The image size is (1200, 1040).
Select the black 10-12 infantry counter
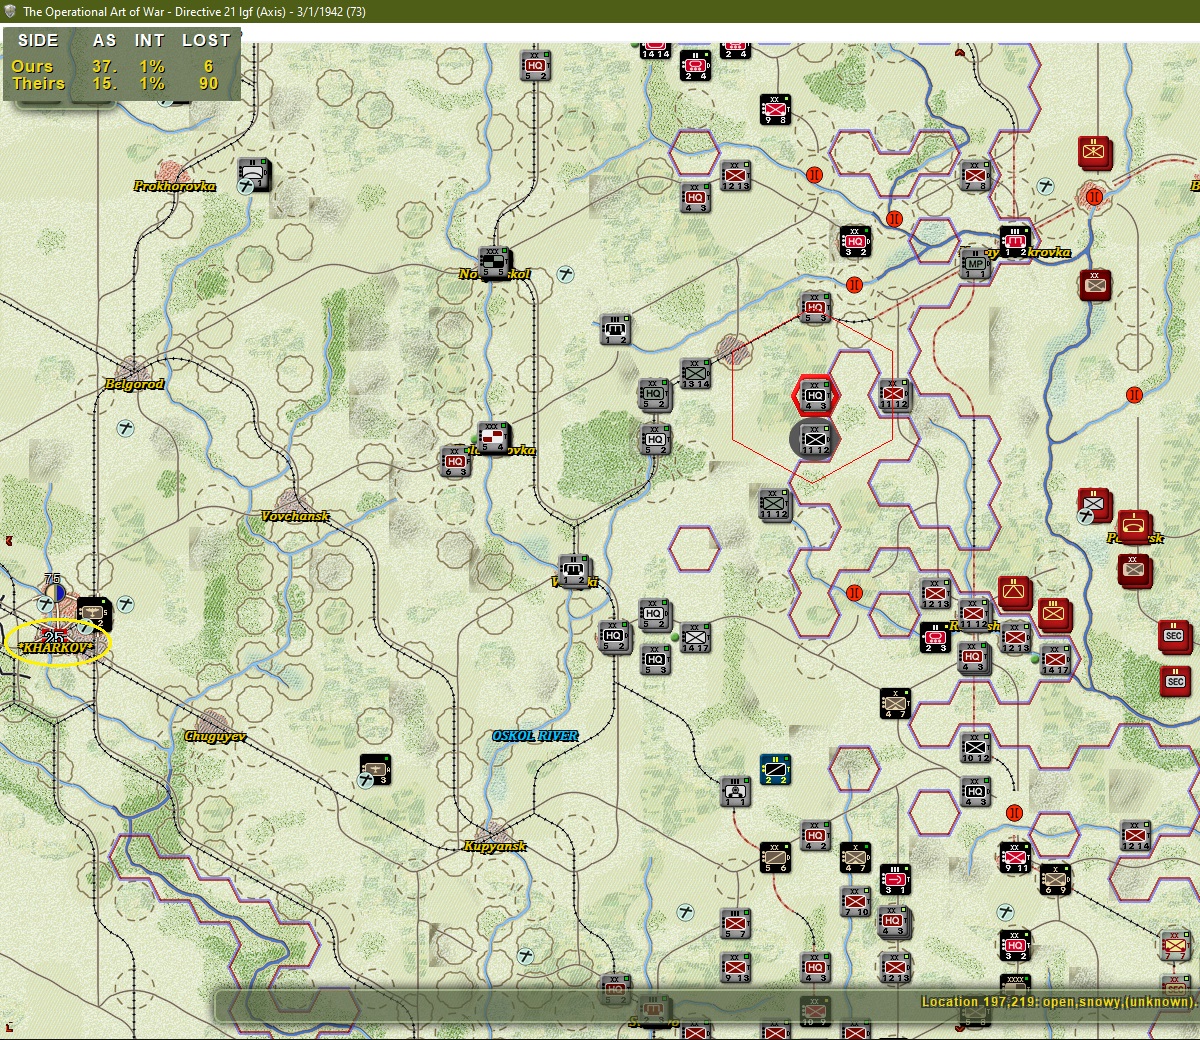(x=975, y=747)
